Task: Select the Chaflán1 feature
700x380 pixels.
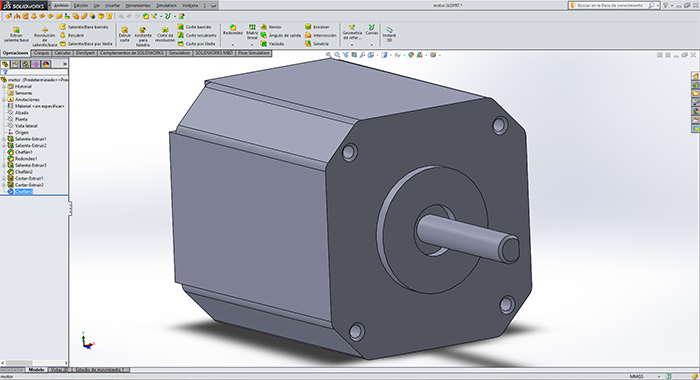Action: tap(20, 152)
